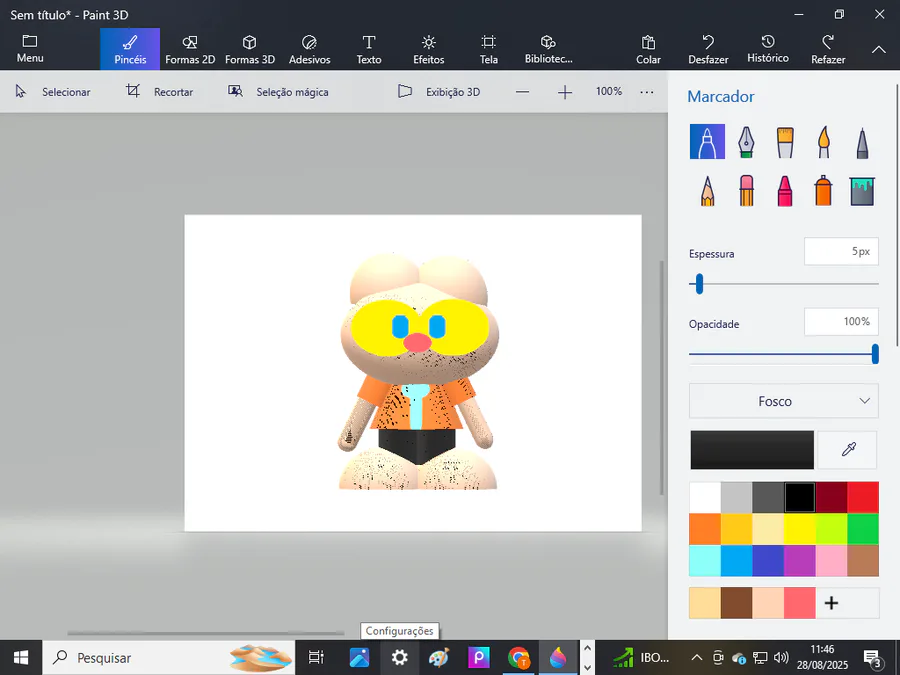
Task: Select the Oil brush tool
Action: (x=785, y=142)
